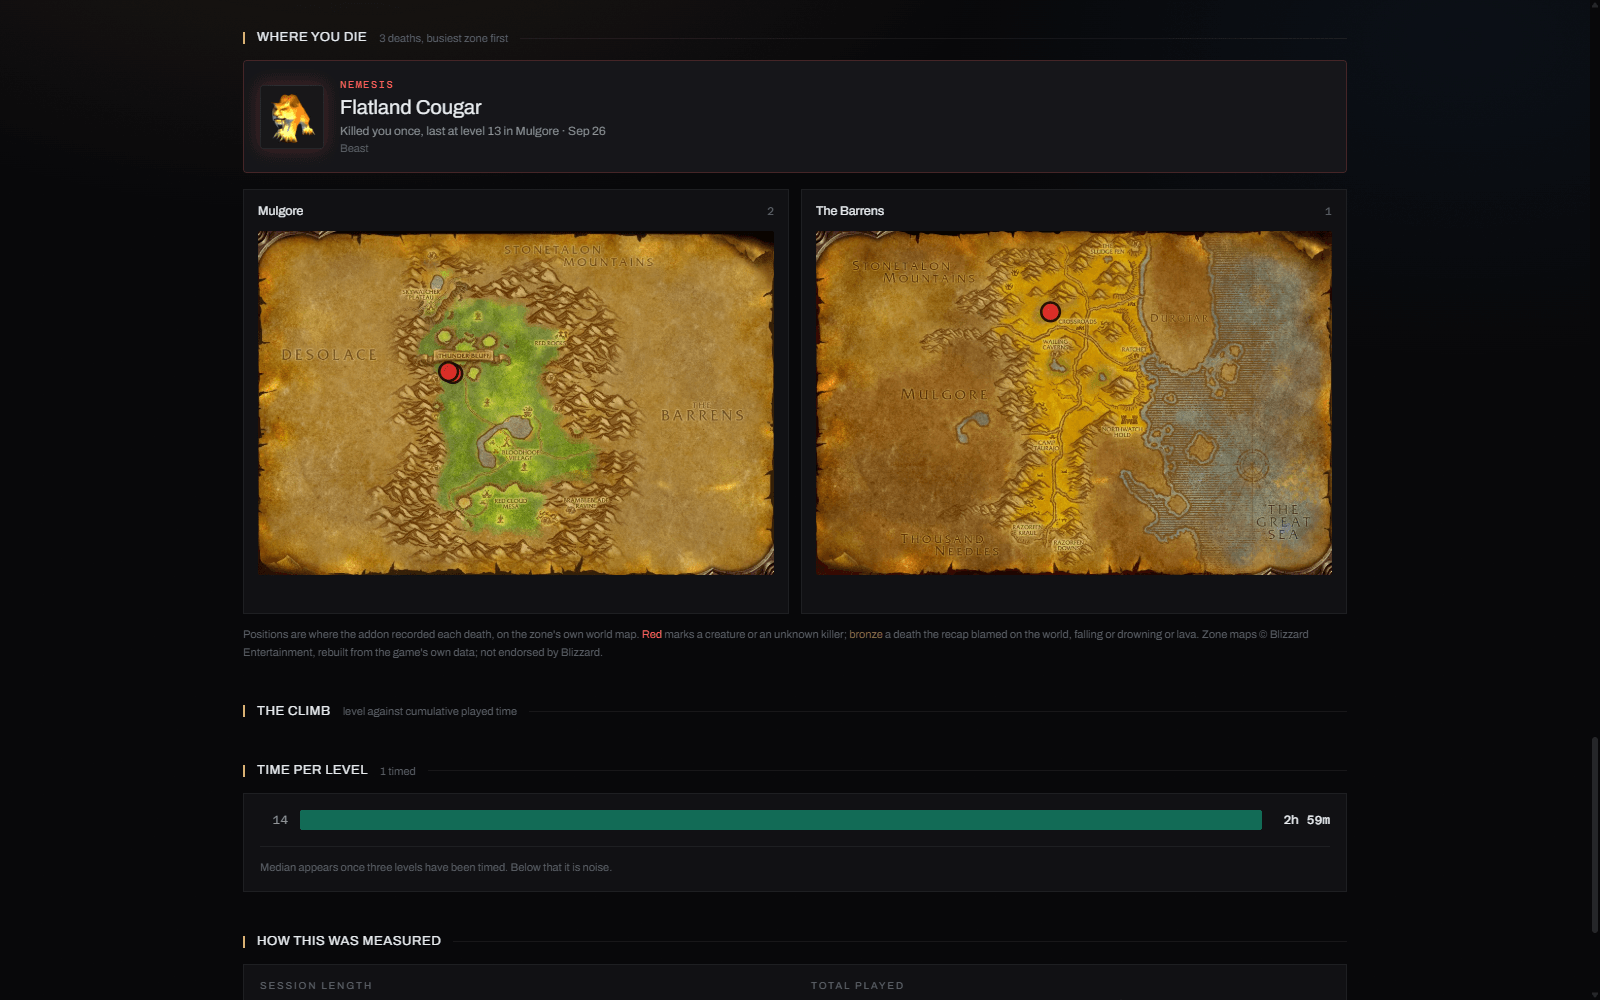The image size is (1600, 1000).
Task: Open the Mulgore zone map image
Action: 516,403
